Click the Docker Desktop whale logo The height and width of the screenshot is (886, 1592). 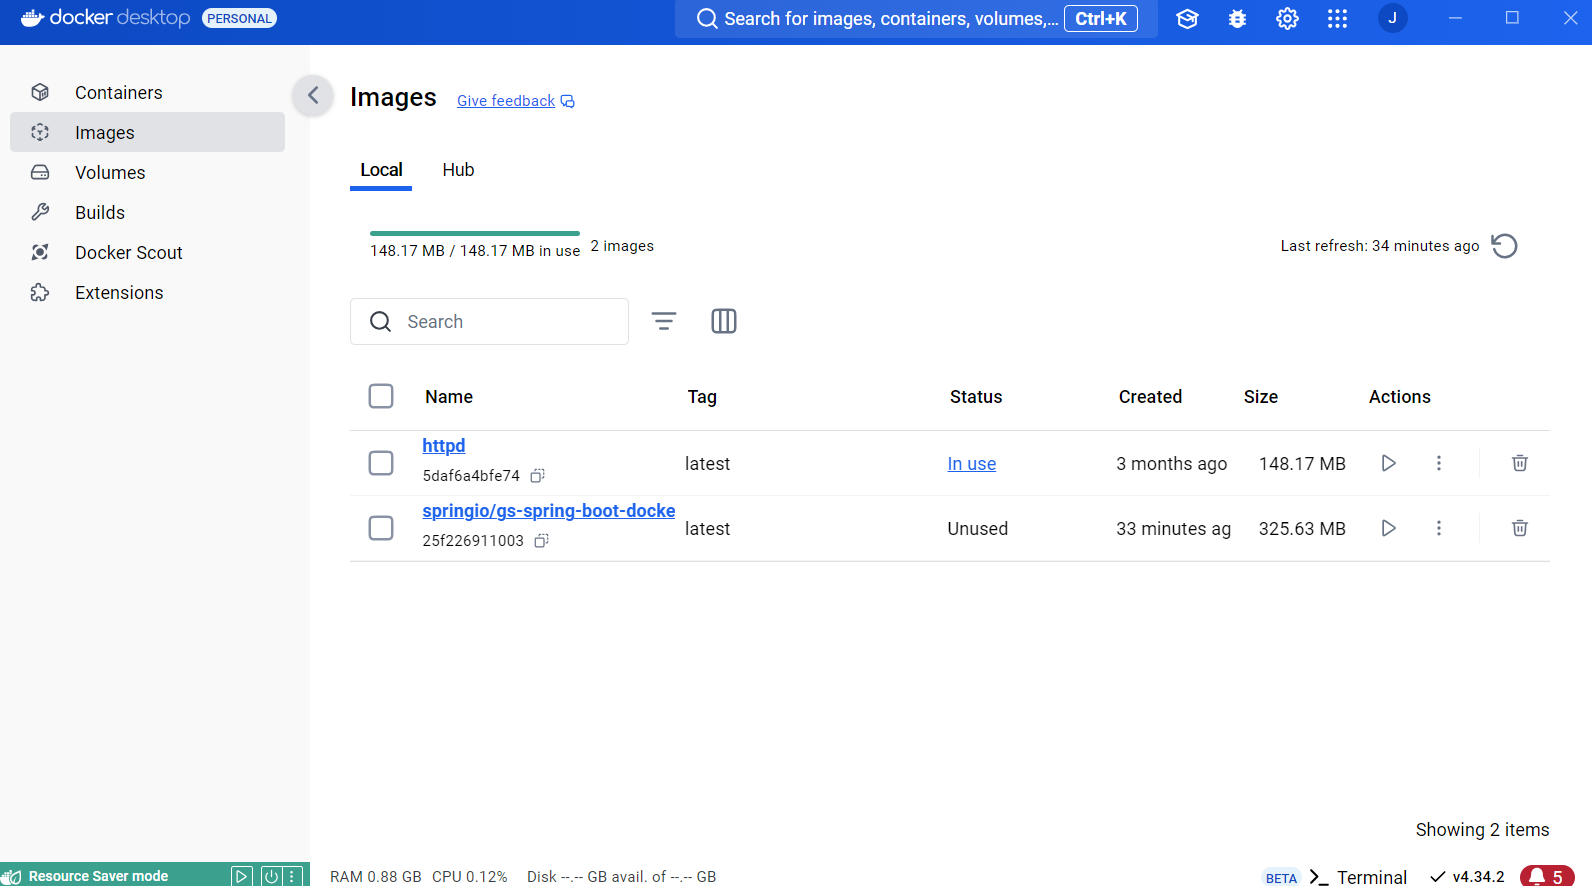click(32, 17)
